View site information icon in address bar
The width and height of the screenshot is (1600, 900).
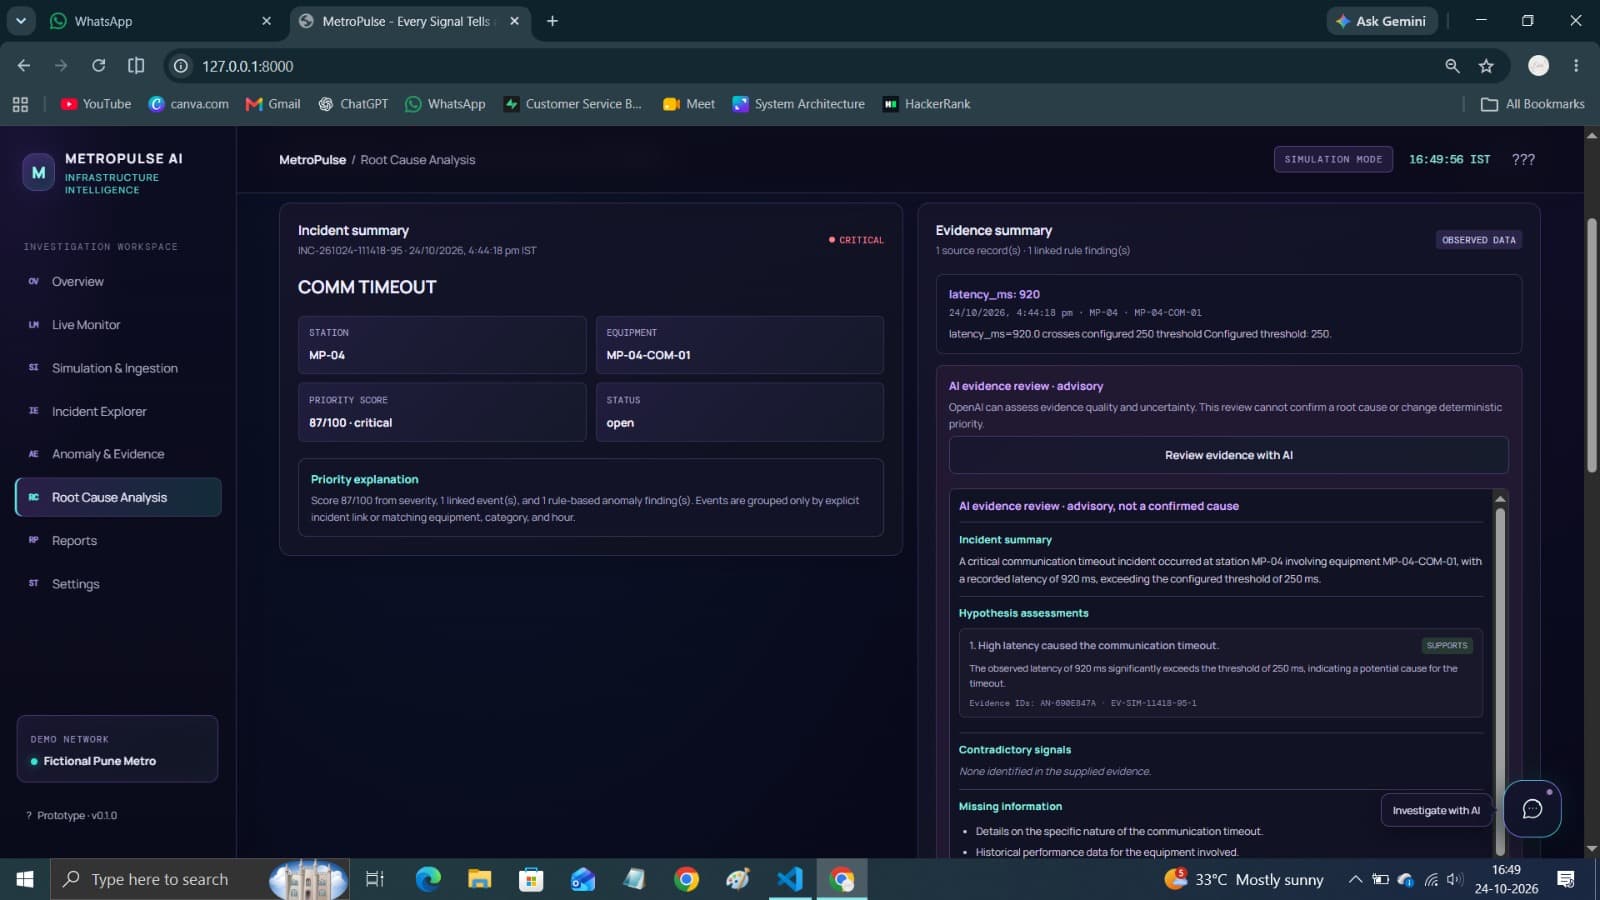pyautogui.click(x=181, y=66)
